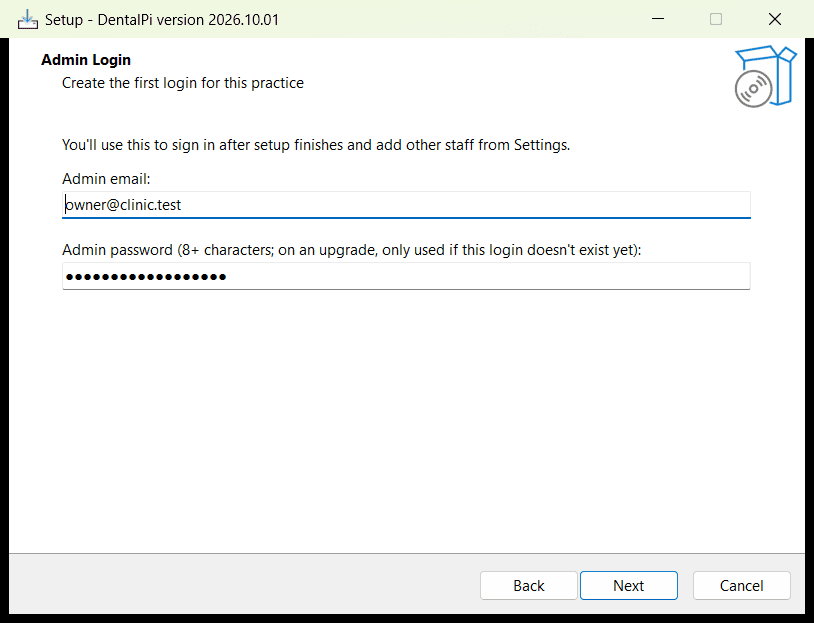Click 'Create the first login for this practice'
The width and height of the screenshot is (814, 623).
pos(183,83)
